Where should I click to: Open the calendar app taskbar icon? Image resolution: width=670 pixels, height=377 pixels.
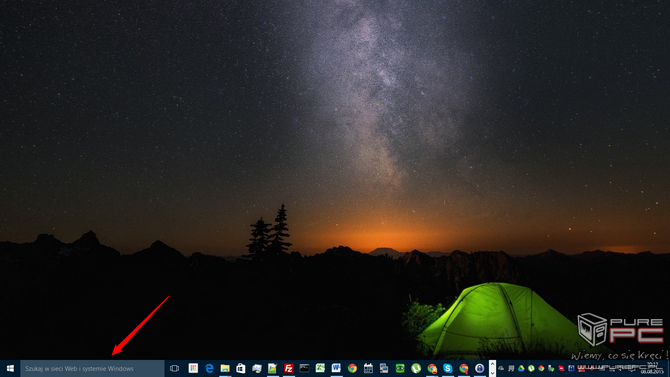pyautogui.click(x=368, y=368)
